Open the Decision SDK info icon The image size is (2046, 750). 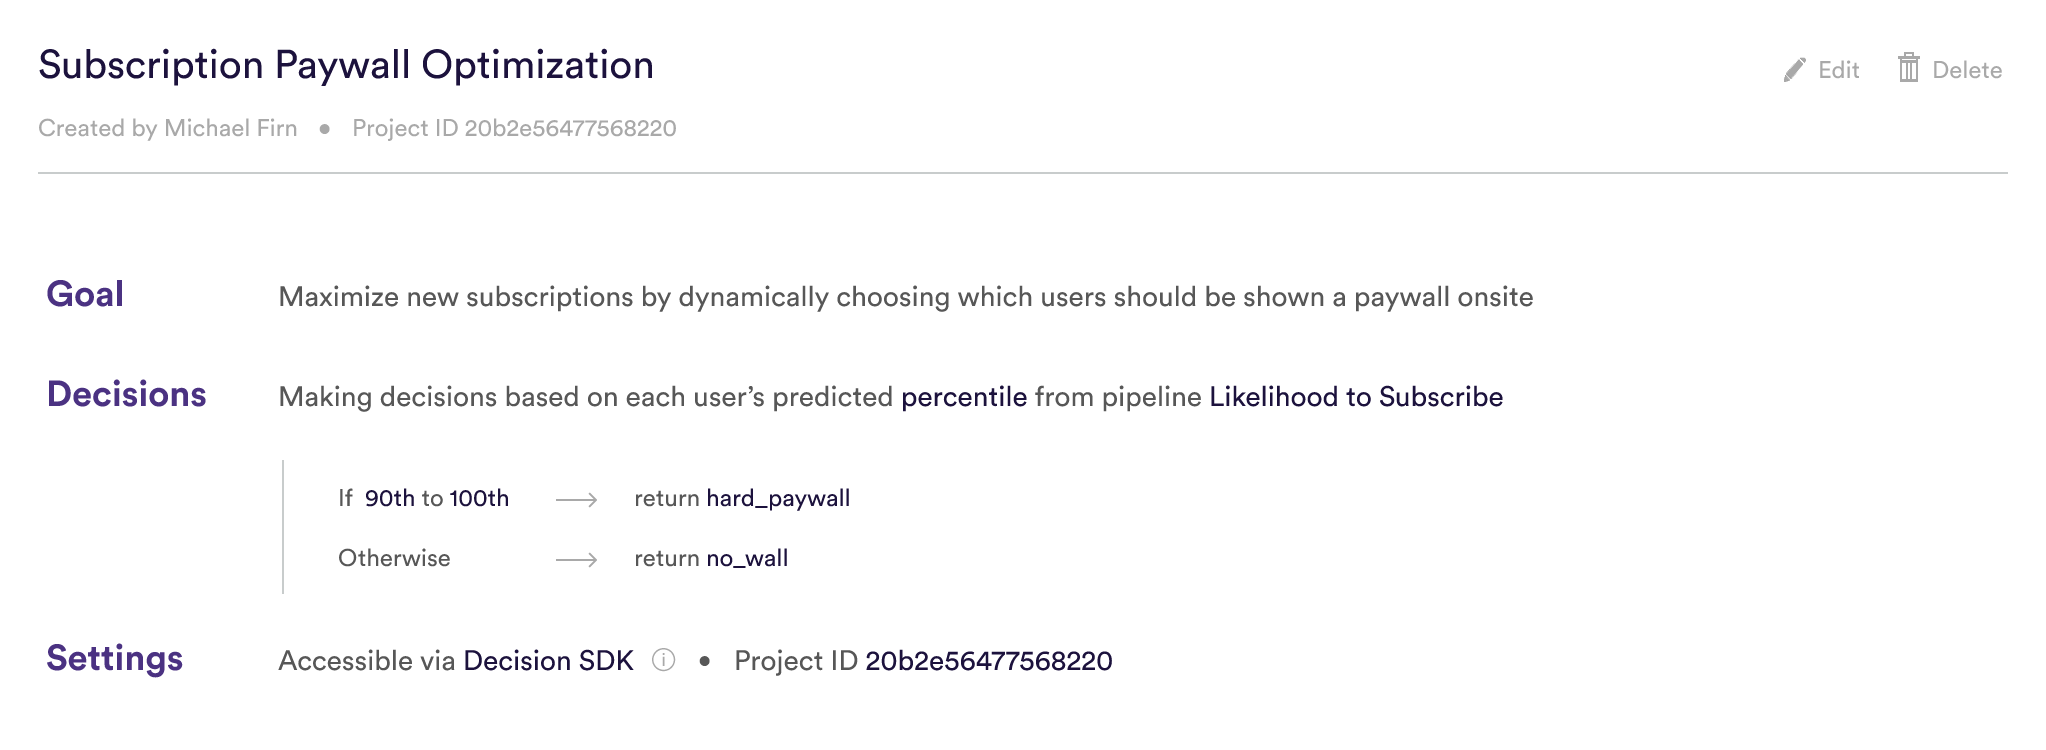coord(664,660)
